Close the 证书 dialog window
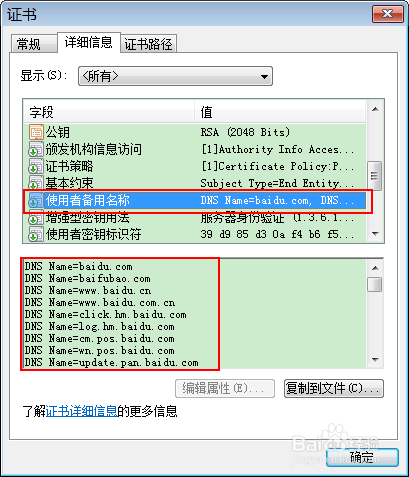 coord(388,14)
